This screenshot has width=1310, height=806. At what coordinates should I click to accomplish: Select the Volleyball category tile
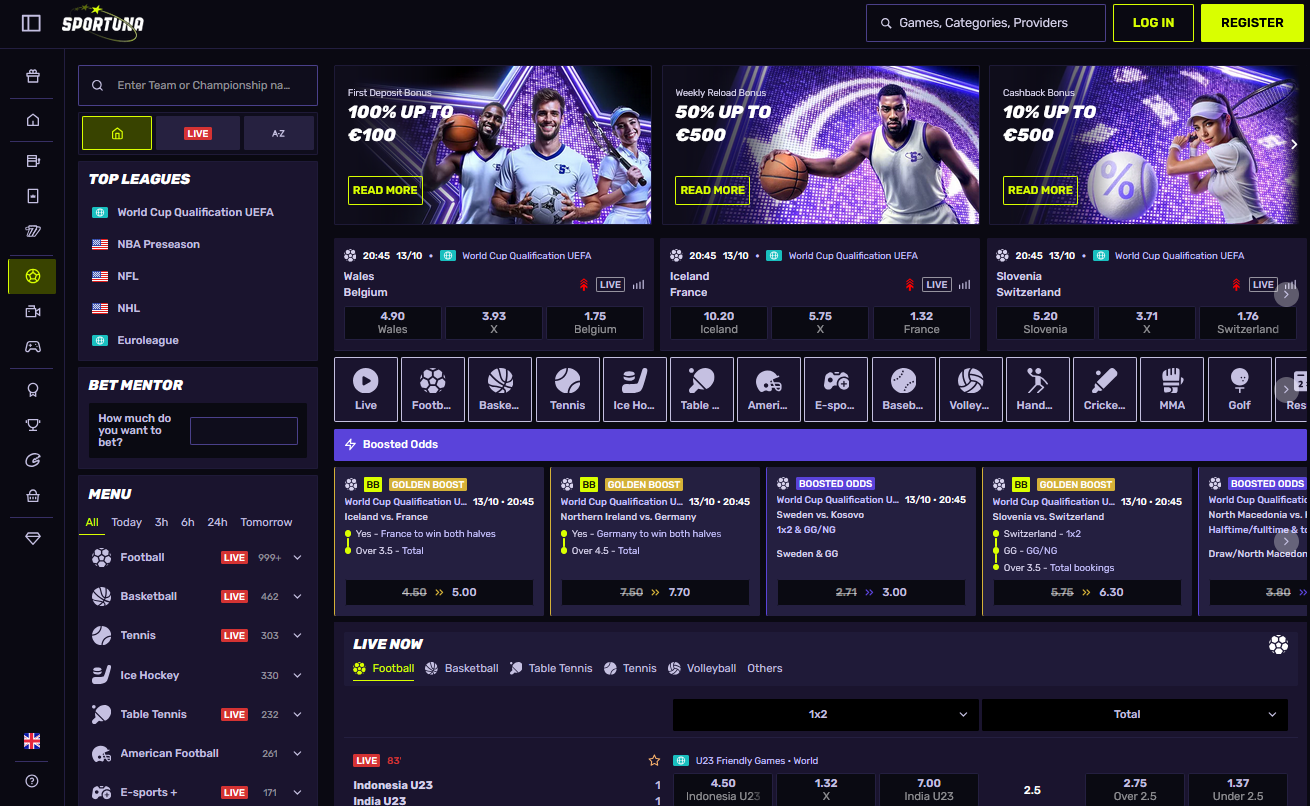click(x=970, y=389)
